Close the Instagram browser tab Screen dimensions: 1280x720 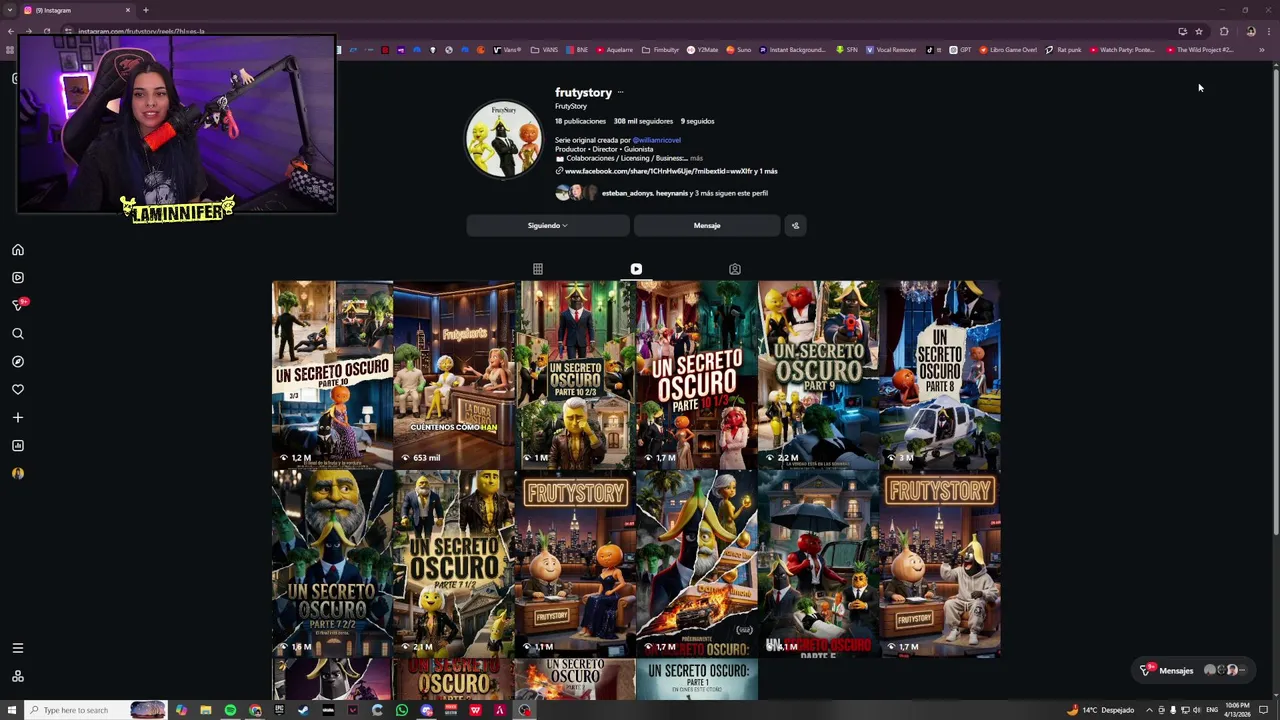coord(128,10)
